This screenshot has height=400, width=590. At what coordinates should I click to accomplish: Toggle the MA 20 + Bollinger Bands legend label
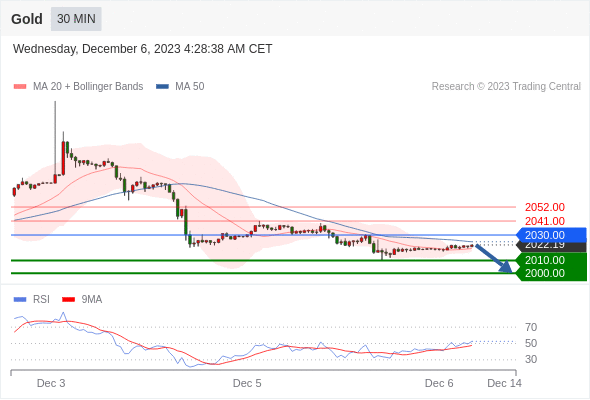click(88, 87)
